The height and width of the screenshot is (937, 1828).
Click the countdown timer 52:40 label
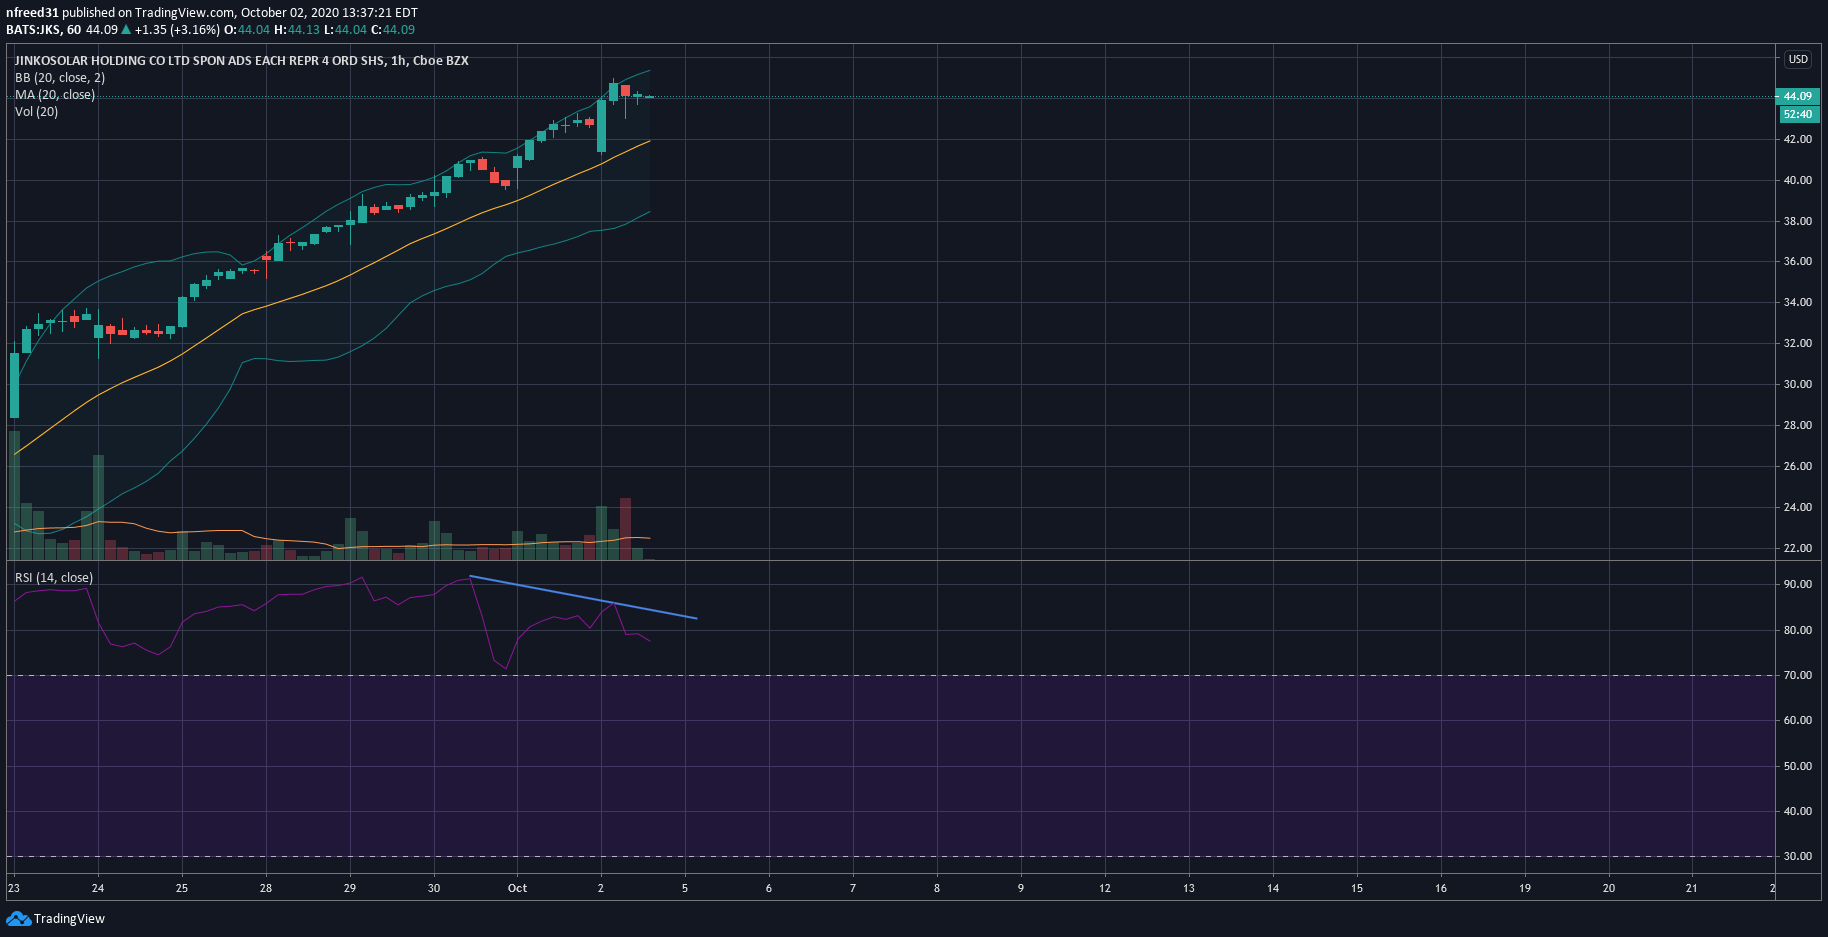tap(1797, 114)
